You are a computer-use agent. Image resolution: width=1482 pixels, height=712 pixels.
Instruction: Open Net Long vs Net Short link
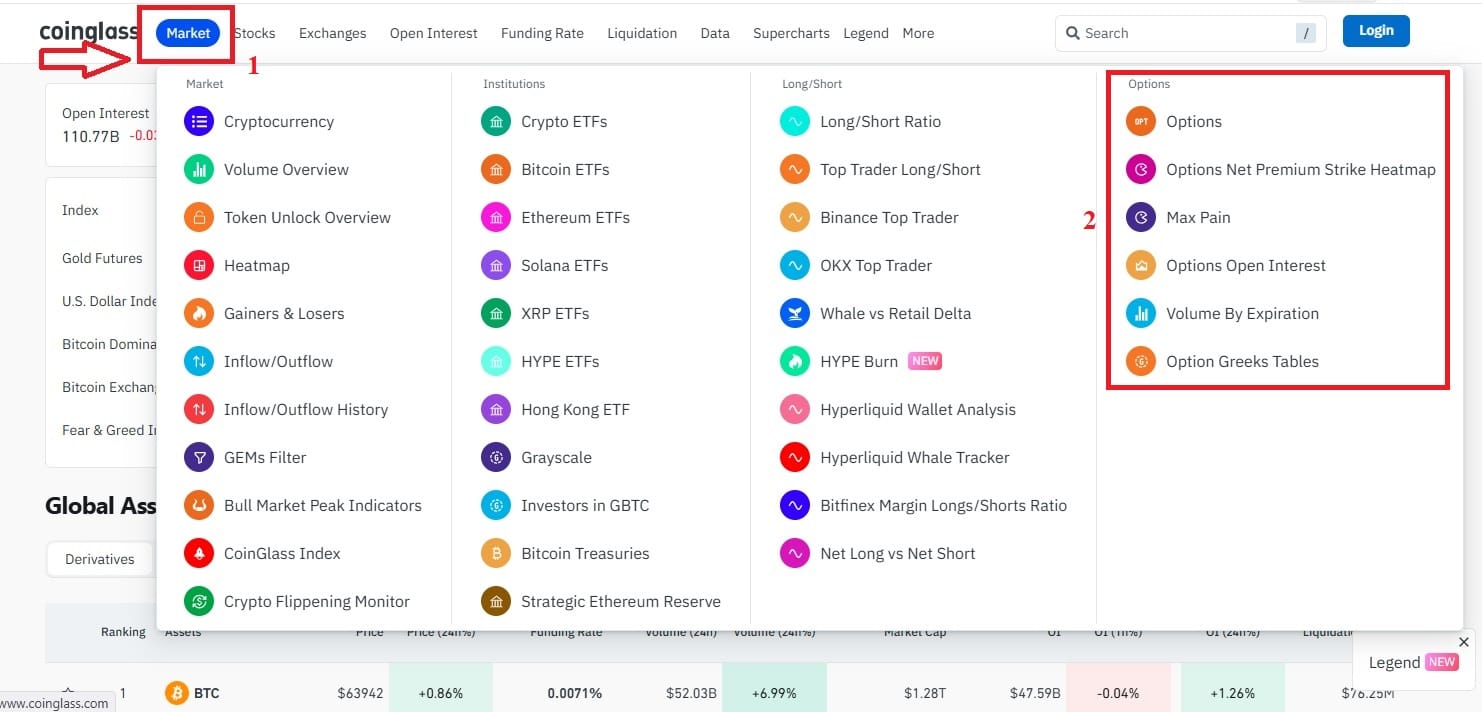click(x=897, y=554)
